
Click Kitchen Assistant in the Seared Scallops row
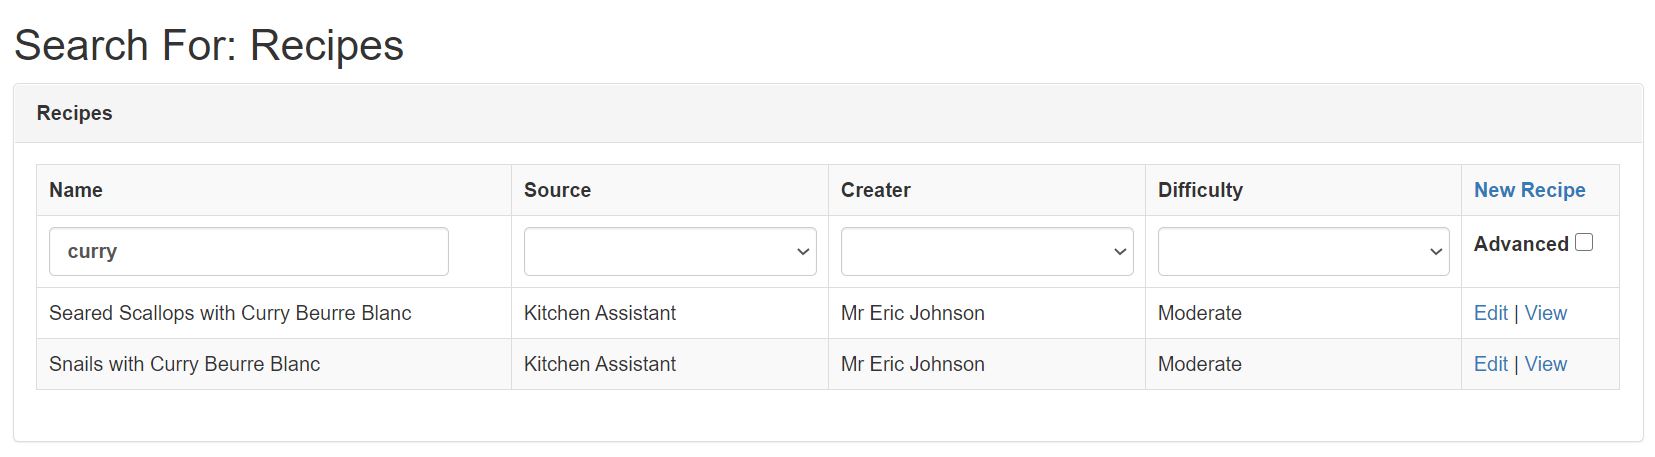599,313
